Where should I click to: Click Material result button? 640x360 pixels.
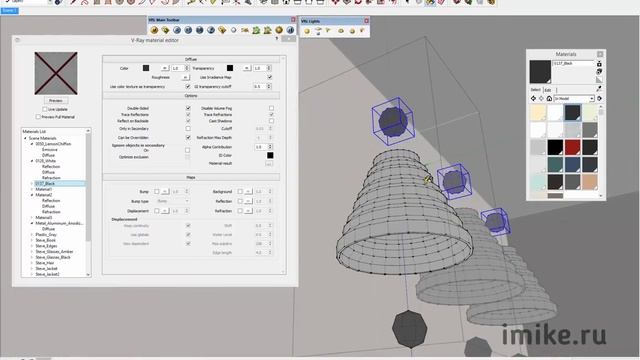click(x=269, y=163)
